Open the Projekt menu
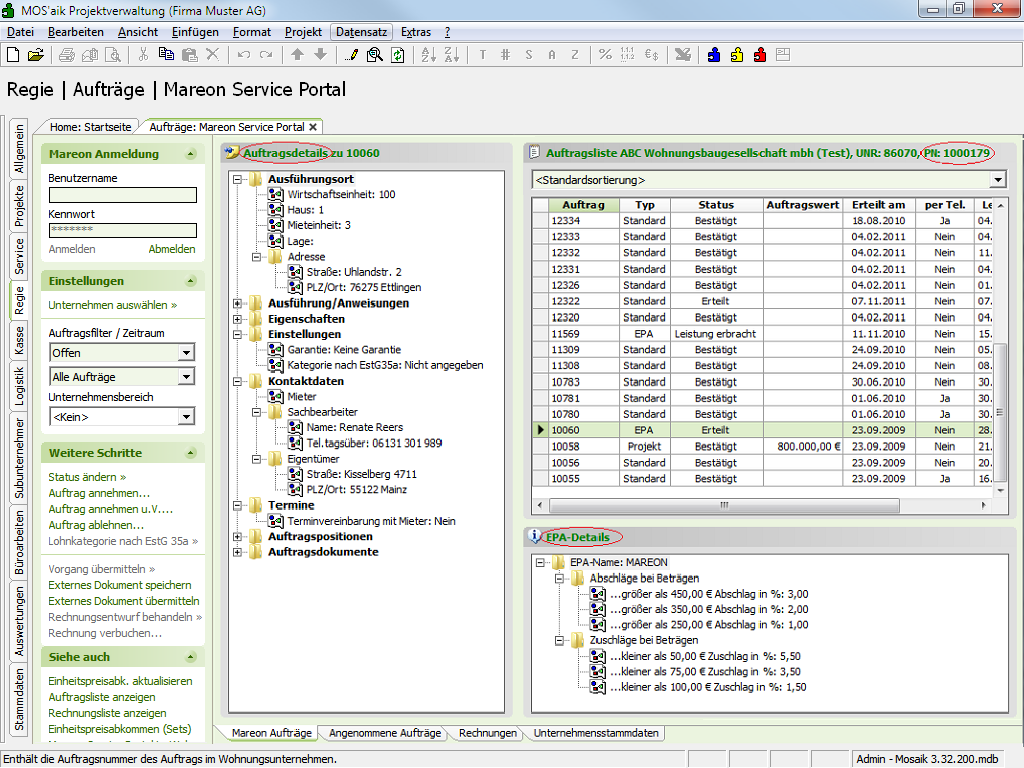 click(303, 32)
